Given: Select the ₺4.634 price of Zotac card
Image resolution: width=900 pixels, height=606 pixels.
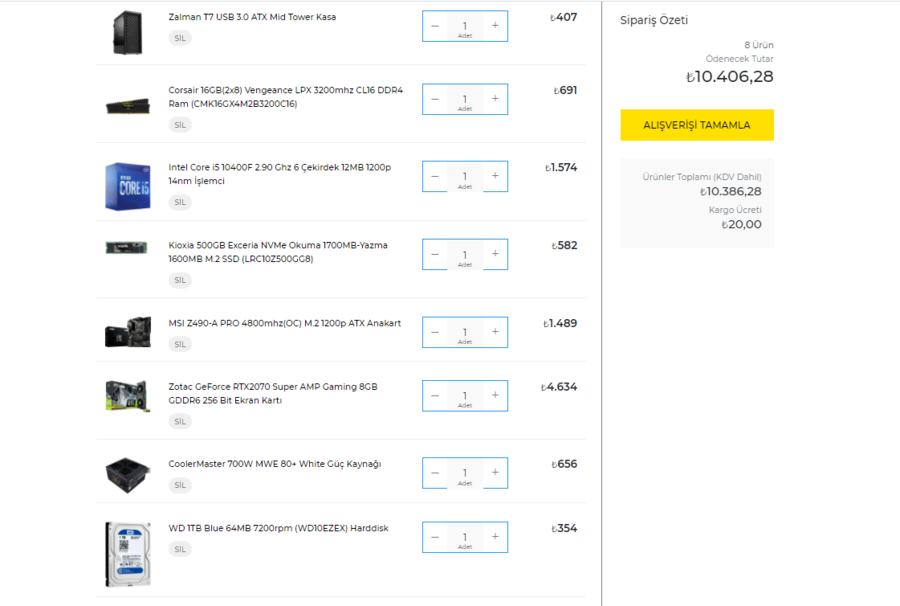Looking at the screenshot, I should [x=559, y=387].
